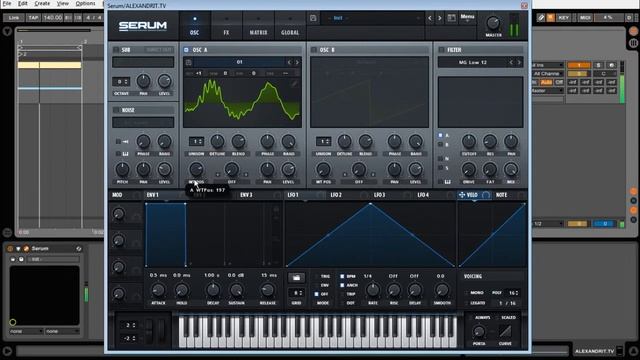640x360 pixels.
Task: Toggle noise one-shot arrow icon
Action: pyautogui.click(x=125, y=142)
